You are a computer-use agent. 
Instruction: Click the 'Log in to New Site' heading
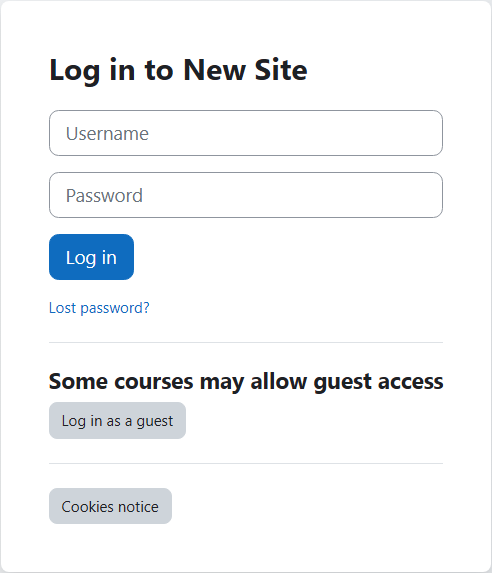(178, 70)
